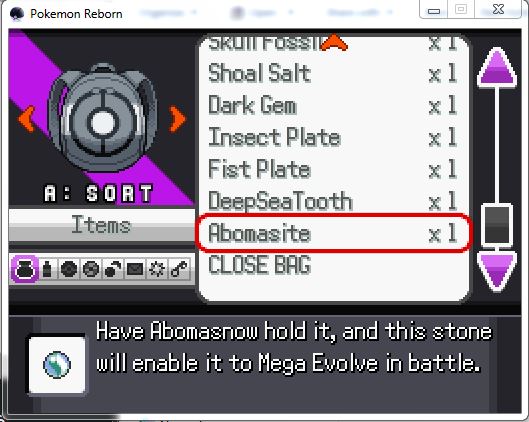Click the dark scrollbar thumb

point(497,225)
